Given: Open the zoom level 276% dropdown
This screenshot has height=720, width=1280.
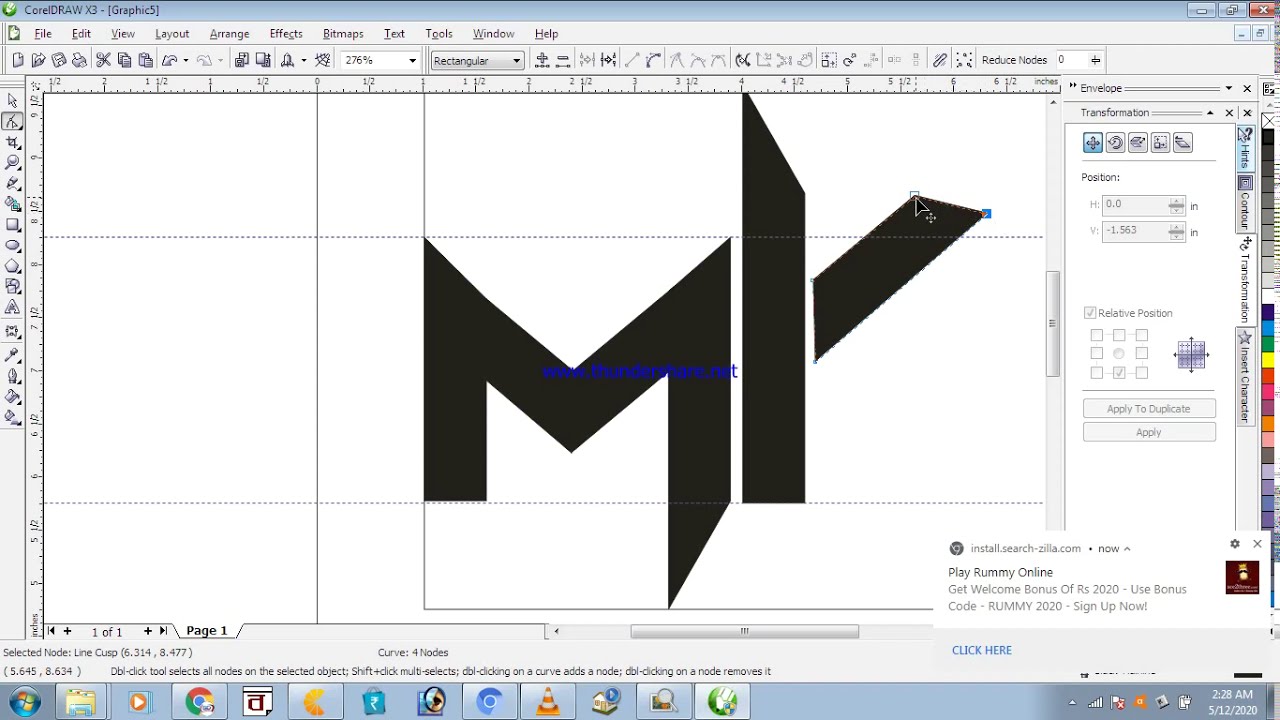Looking at the screenshot, I should coord(411,60).
